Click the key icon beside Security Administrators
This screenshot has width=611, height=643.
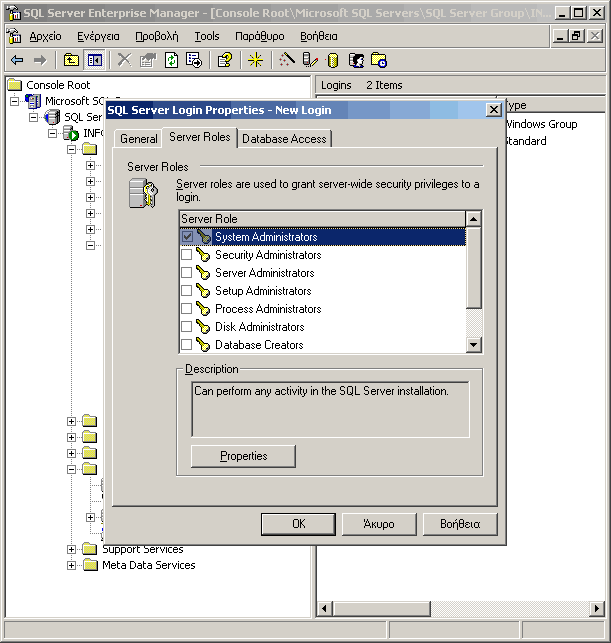coord(203,255)
